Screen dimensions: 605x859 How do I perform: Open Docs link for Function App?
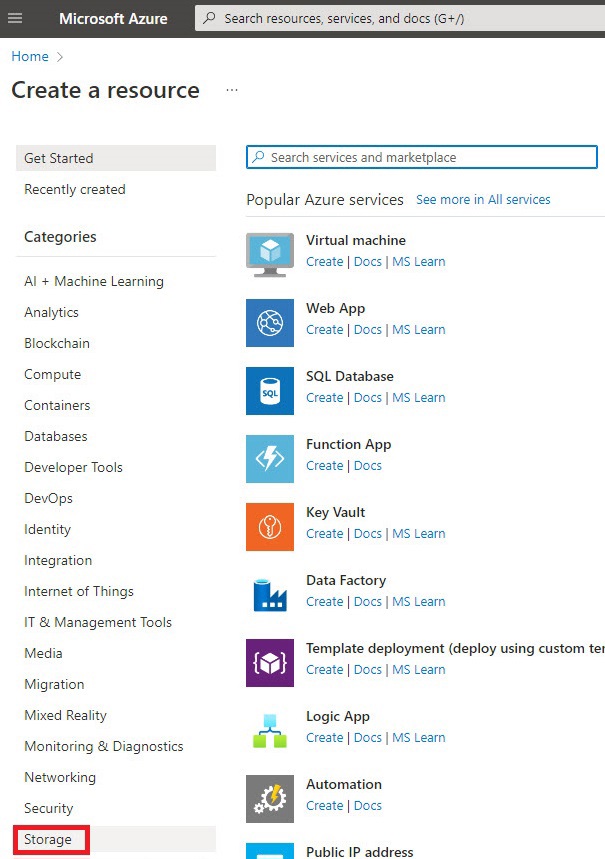[367, 466]
